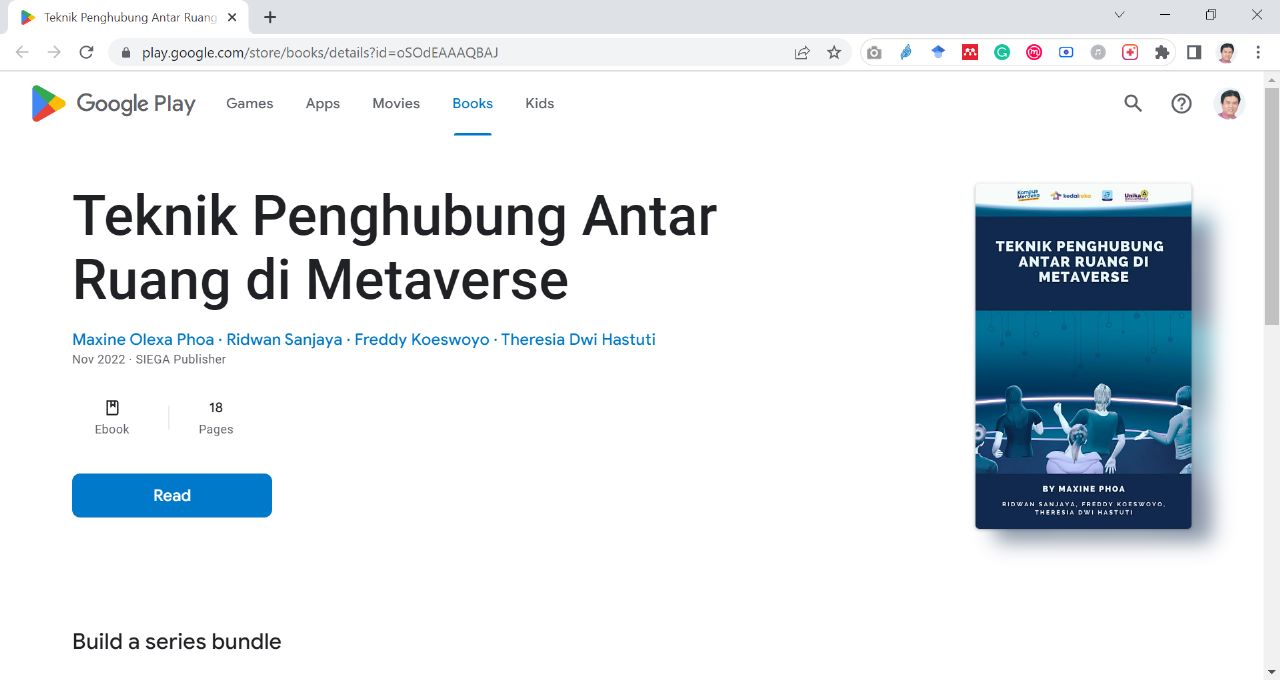Bookmark this page with the star icon
Screen dimensions: 1280x680
(x=834, y=53)
